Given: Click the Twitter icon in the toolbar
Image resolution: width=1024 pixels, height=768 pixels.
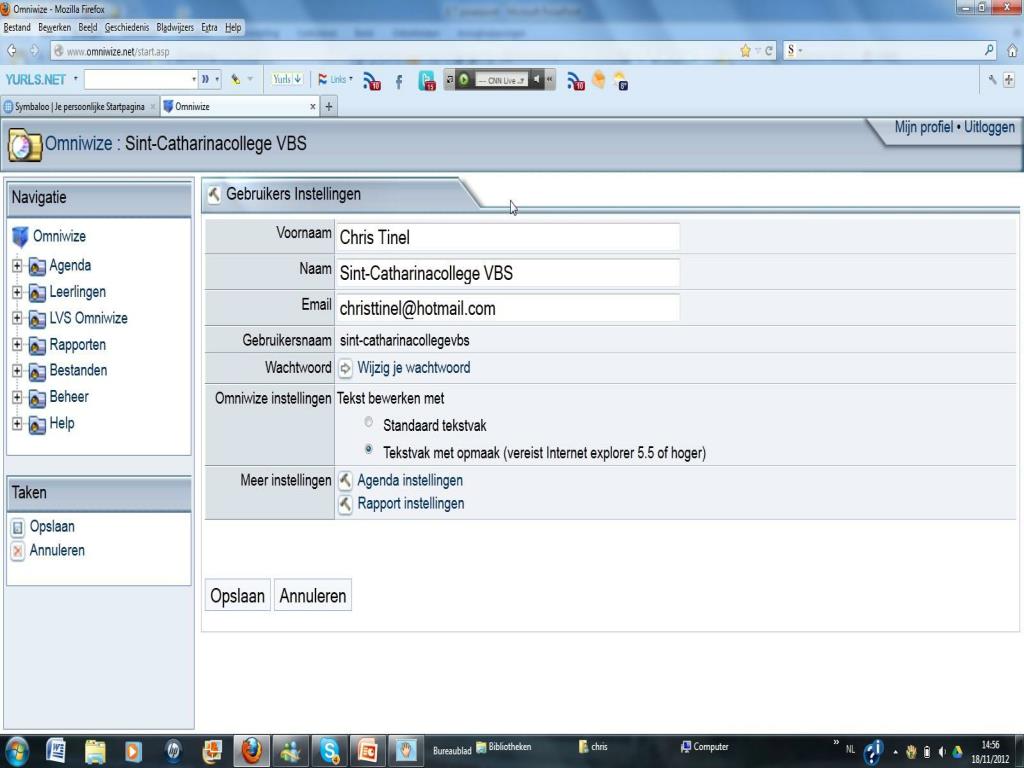Looking at the screenshot, I should point(427,81).
